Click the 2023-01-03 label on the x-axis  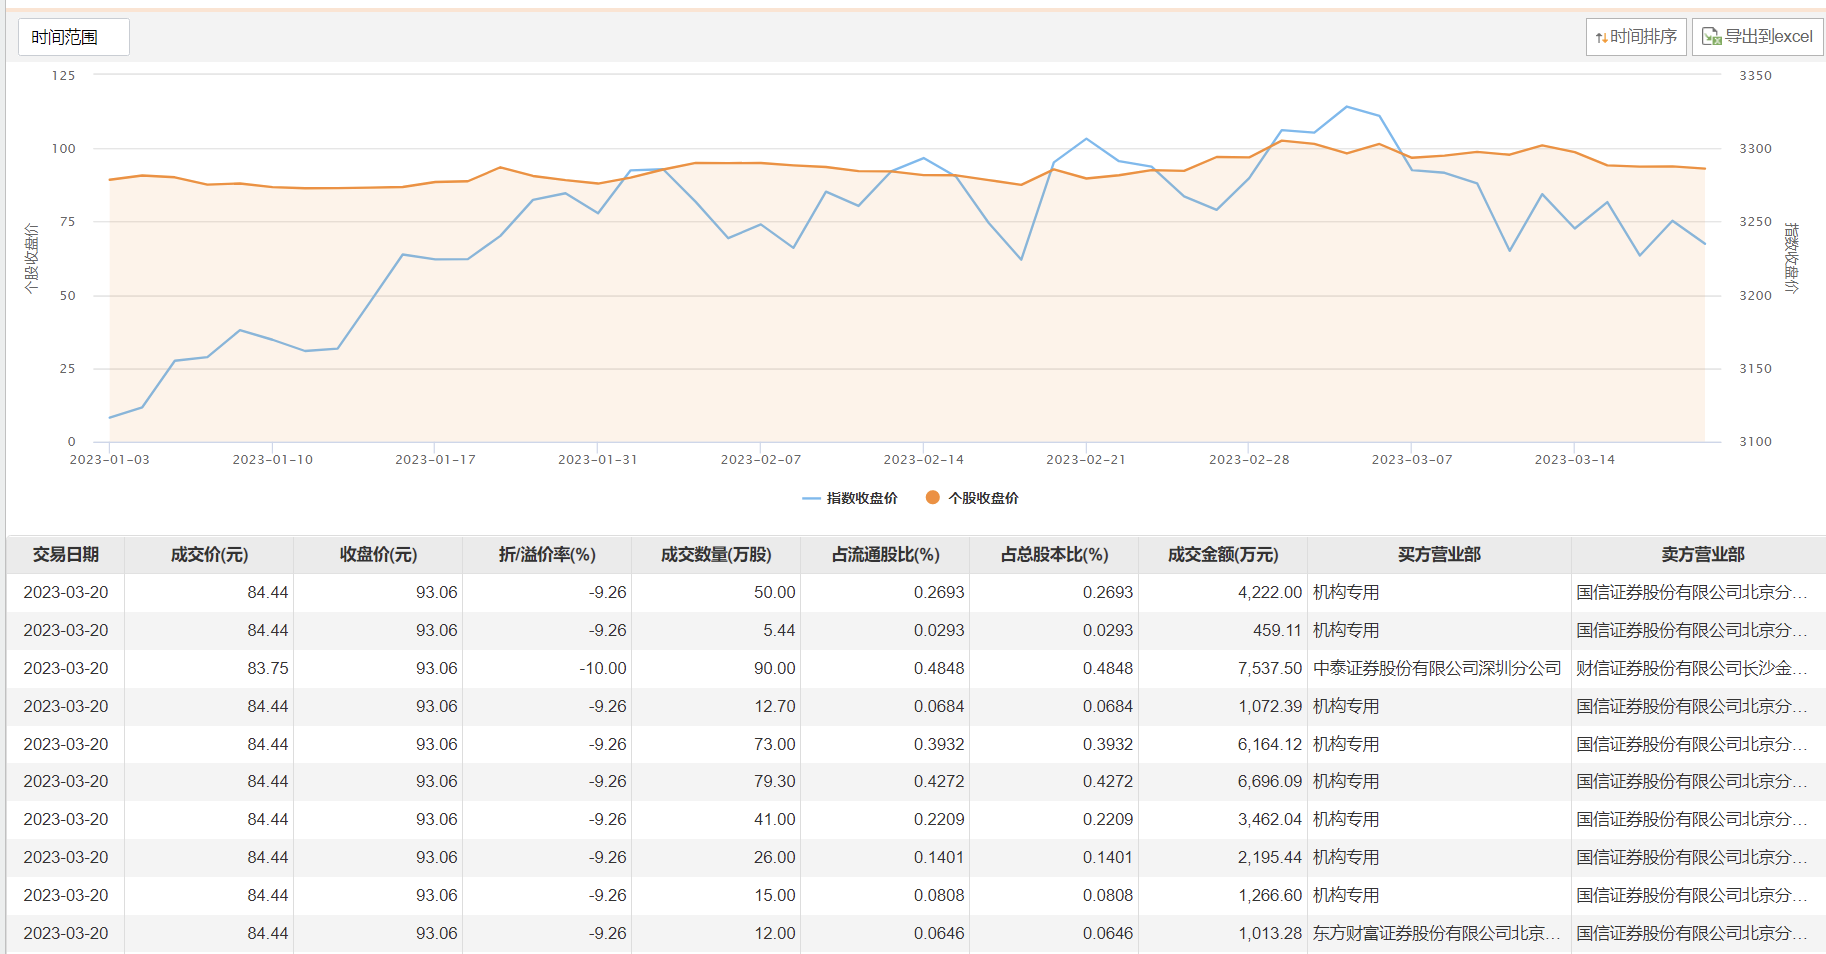[109, 460]
